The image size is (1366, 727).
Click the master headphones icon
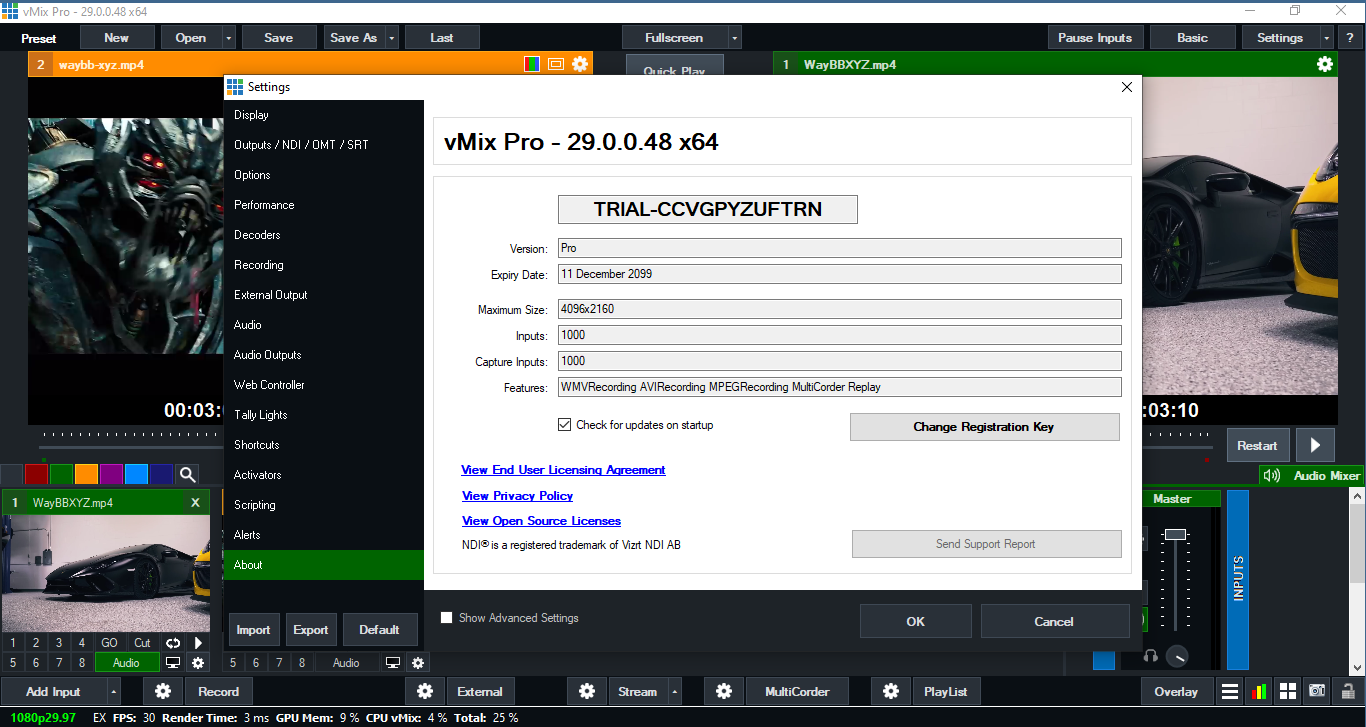[1151, 656]
